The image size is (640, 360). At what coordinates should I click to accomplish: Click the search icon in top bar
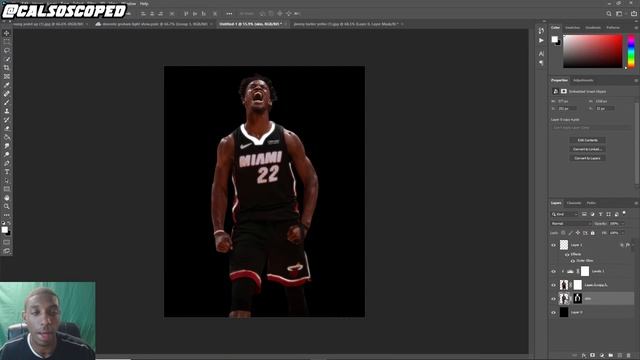[x=609, y=13]
